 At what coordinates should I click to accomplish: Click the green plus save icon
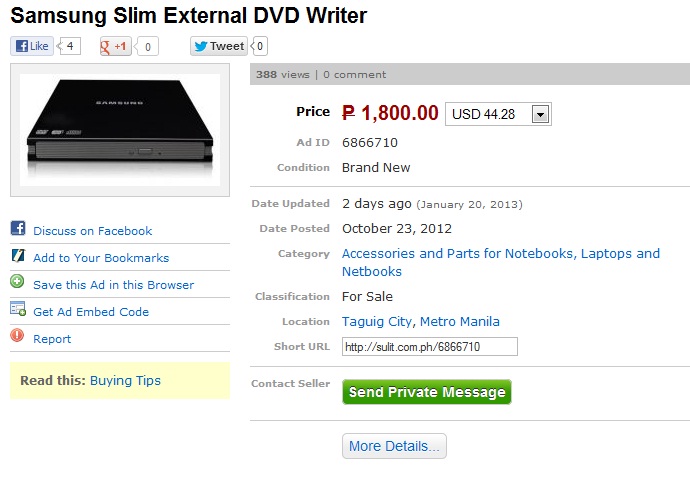(x=17, y=283)
